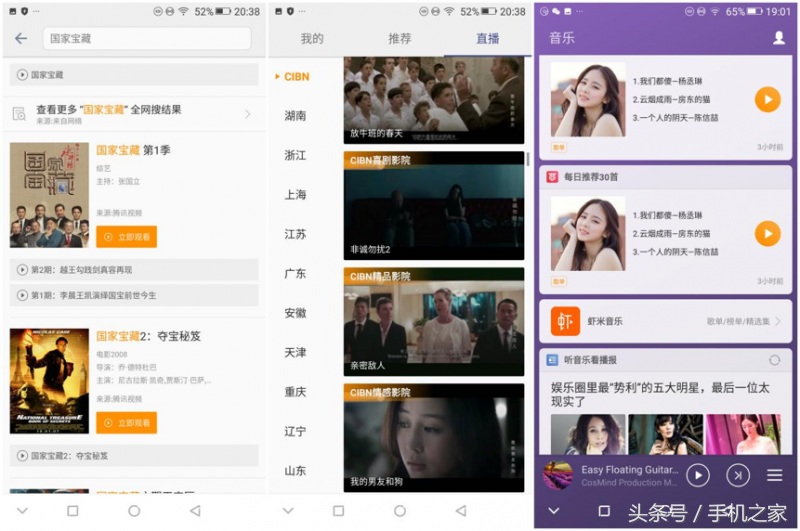Play the 国家宝藏2：夺宝秘笈 video row

pyautogui.click(x=134, y=456)
